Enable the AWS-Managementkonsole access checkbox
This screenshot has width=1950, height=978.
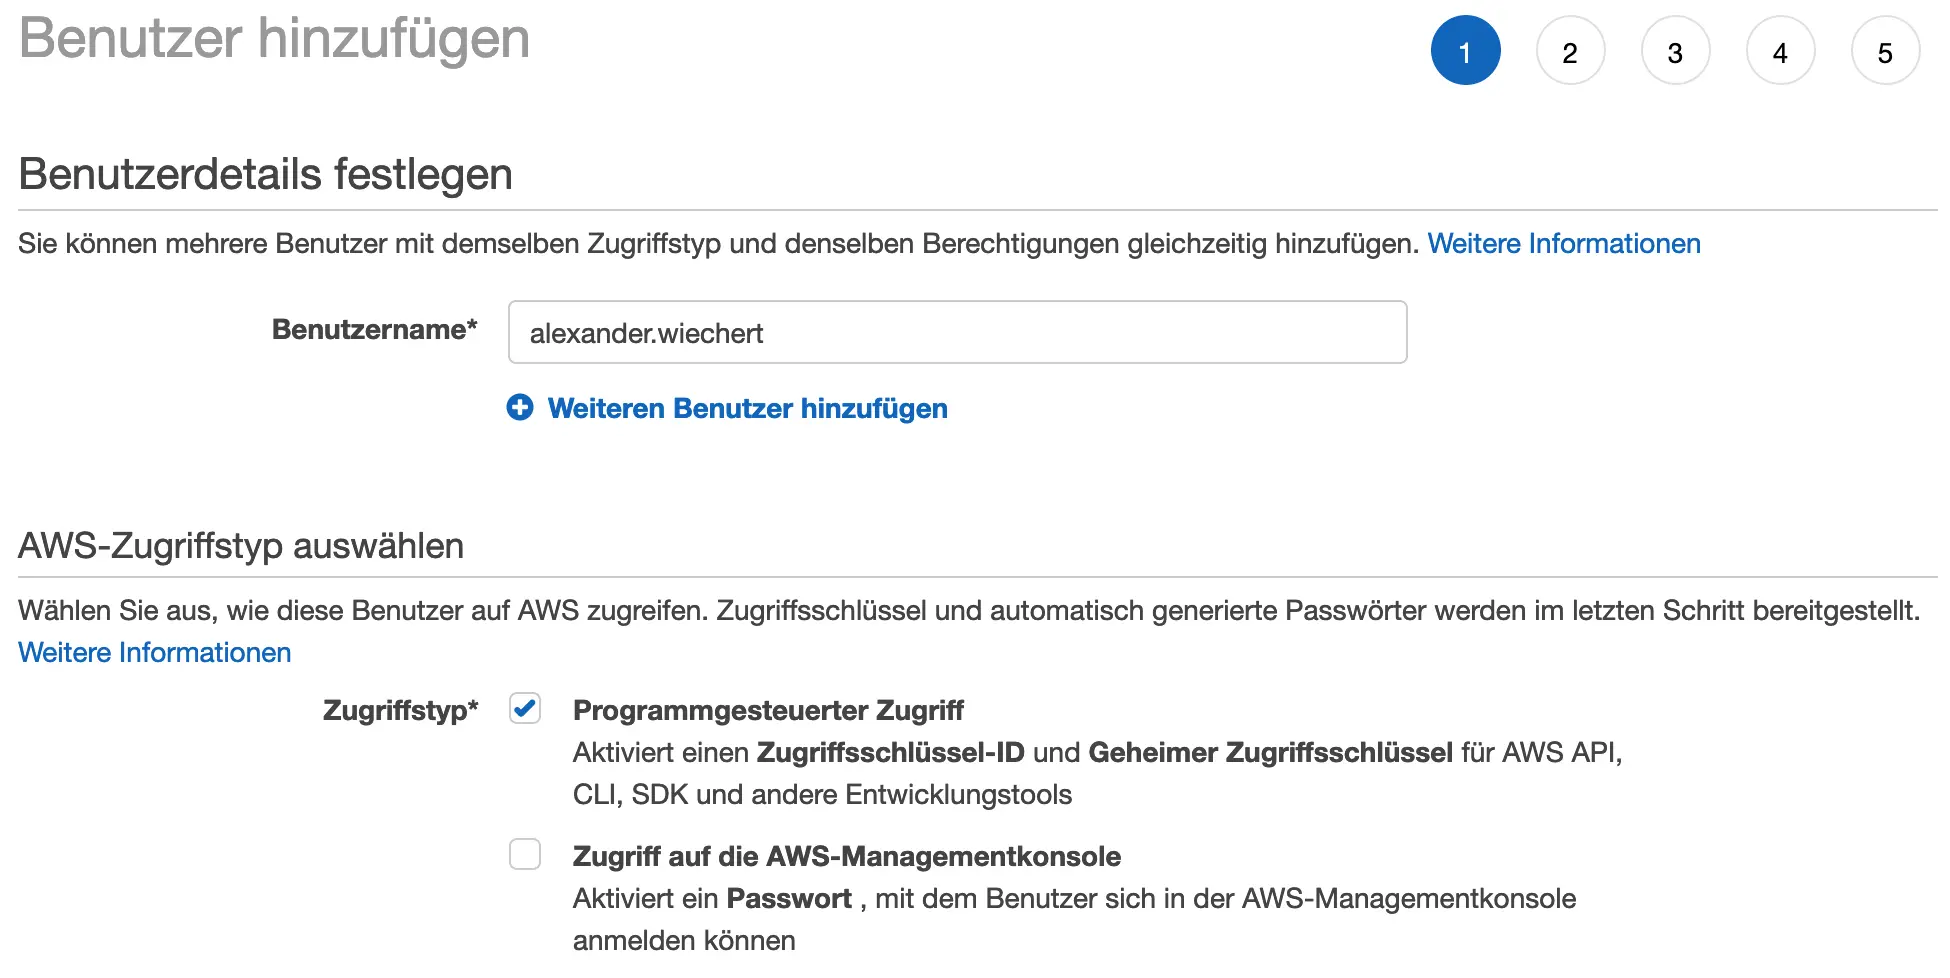tap(525, 855)
